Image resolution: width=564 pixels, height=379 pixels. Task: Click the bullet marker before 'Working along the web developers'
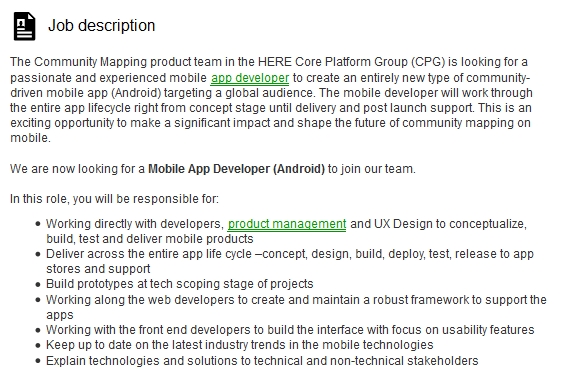point(38,300)
